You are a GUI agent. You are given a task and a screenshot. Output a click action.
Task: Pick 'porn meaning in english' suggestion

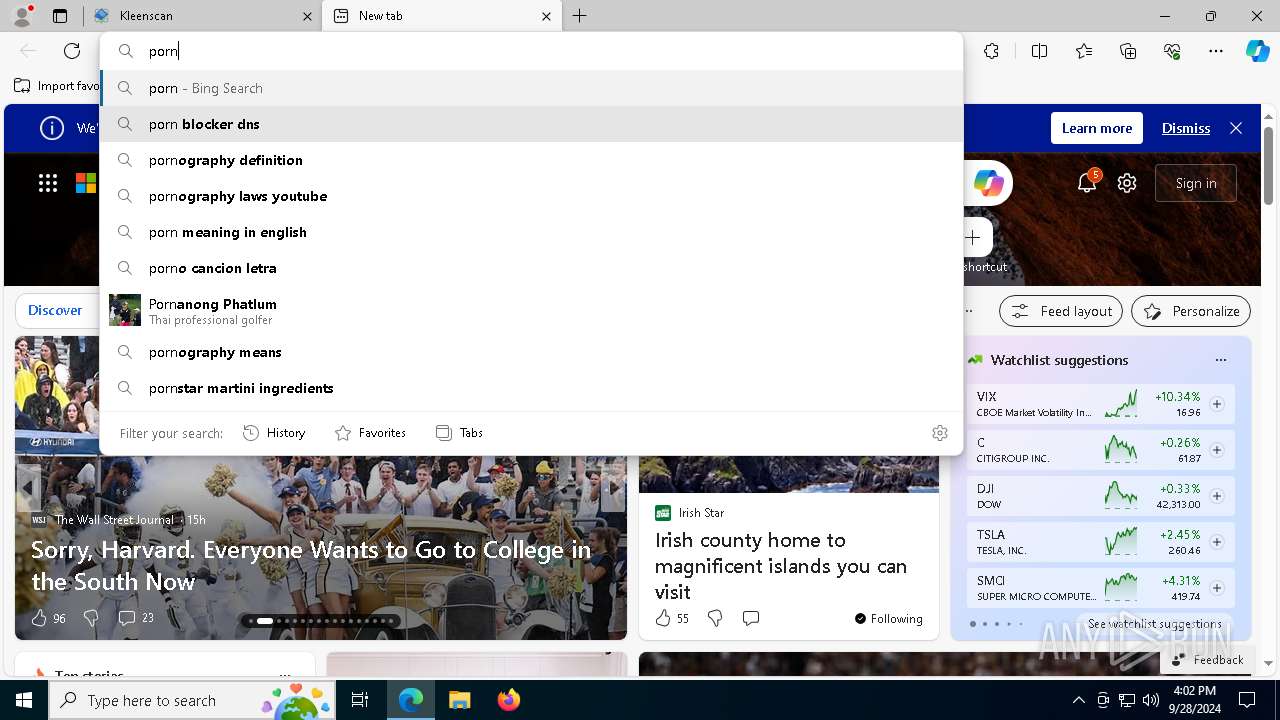click(x=531, y=232)
